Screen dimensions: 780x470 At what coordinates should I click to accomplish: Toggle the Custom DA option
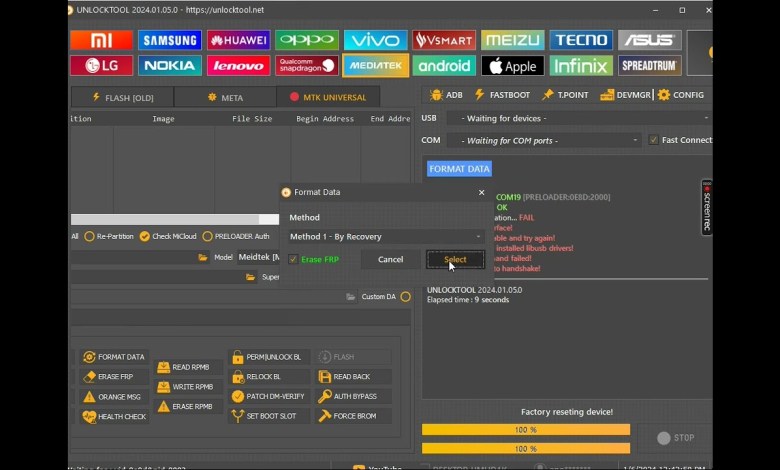tap(405, 297)
